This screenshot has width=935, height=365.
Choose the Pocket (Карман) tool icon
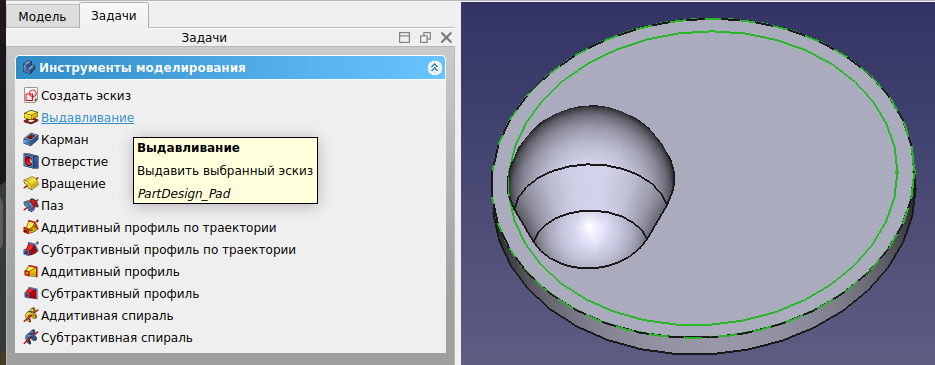pyautogui.click(x=30, y=140)
